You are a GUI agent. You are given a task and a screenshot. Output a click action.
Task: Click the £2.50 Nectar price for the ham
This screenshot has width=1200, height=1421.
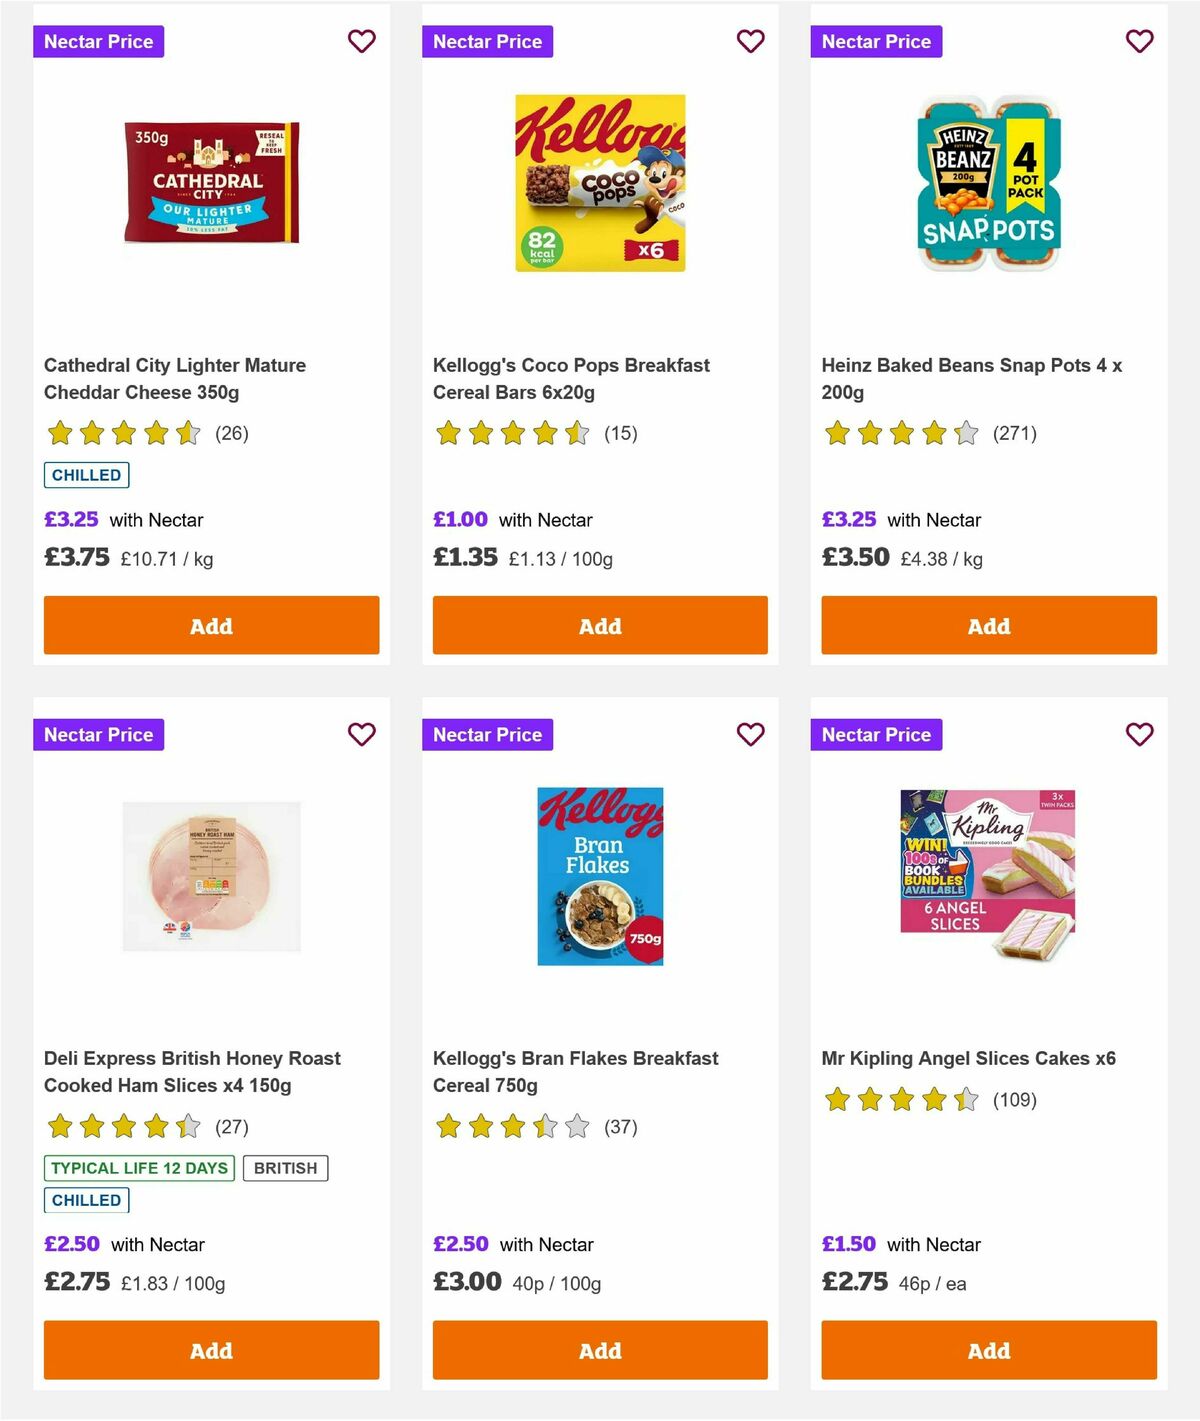70,1244
